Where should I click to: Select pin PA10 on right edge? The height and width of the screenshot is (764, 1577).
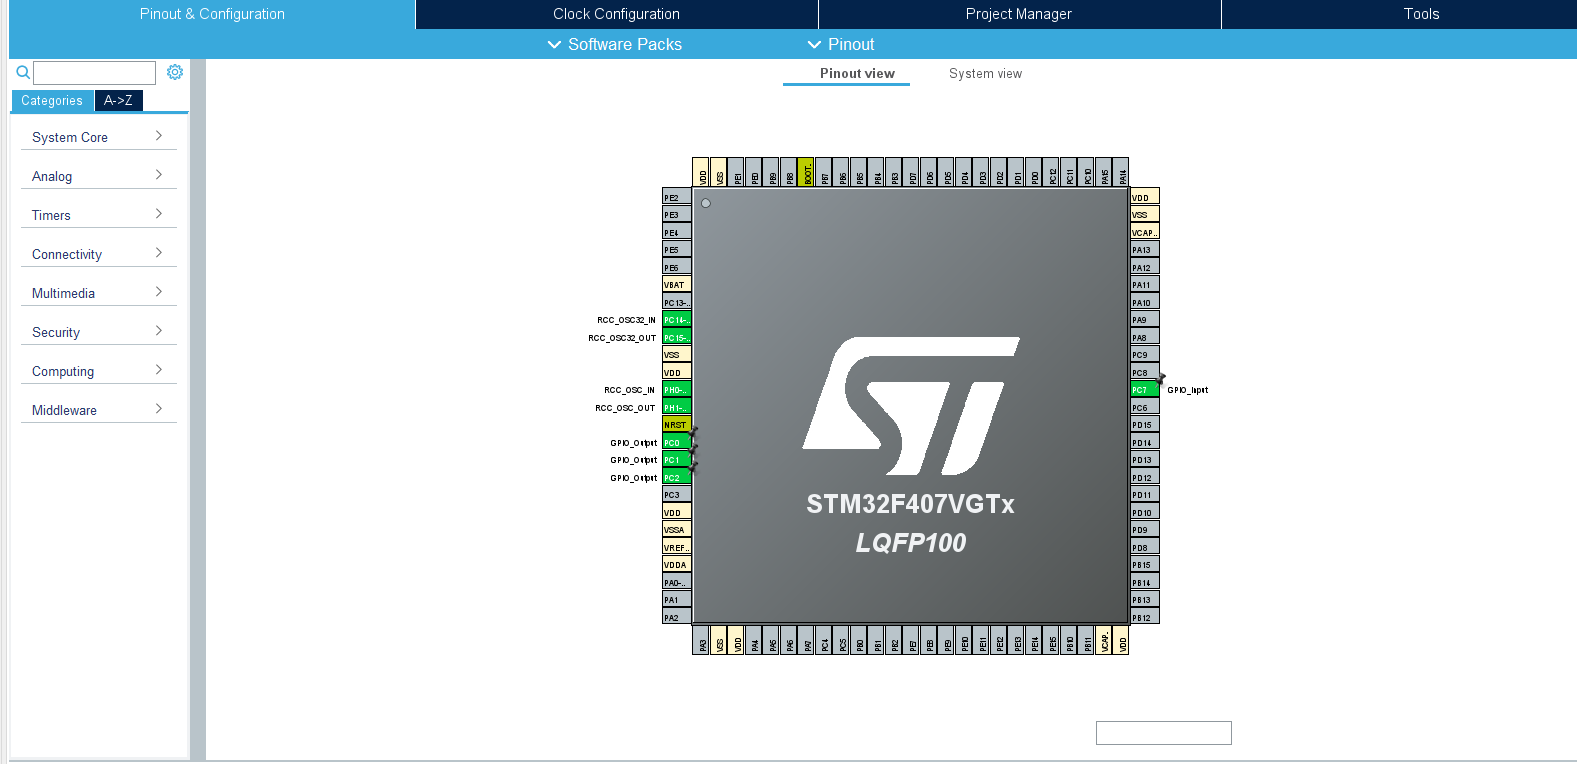click(x=1145, y=303)
